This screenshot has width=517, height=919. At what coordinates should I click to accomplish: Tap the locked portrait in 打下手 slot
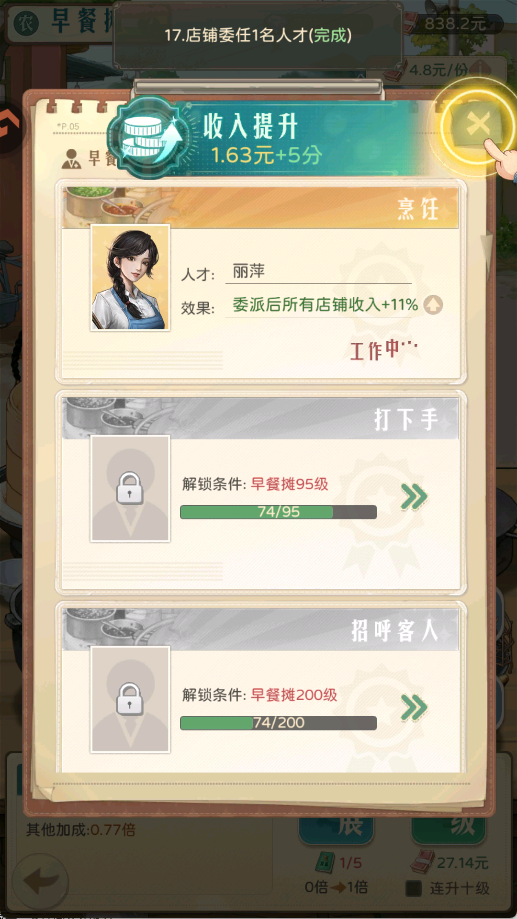[130, 488]
